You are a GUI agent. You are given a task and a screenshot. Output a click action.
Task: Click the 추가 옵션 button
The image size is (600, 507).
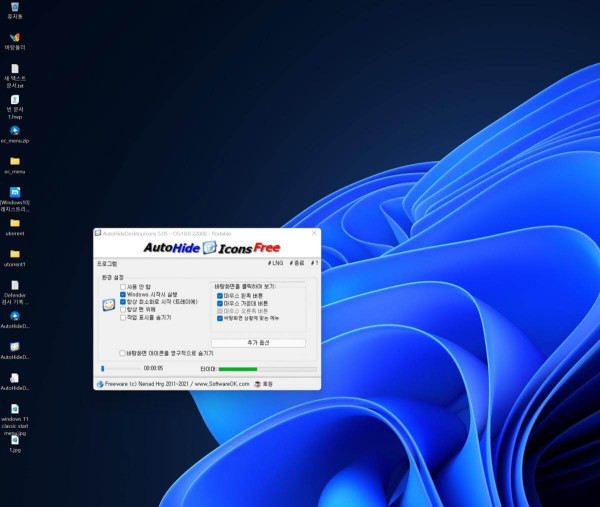[258, 342]
